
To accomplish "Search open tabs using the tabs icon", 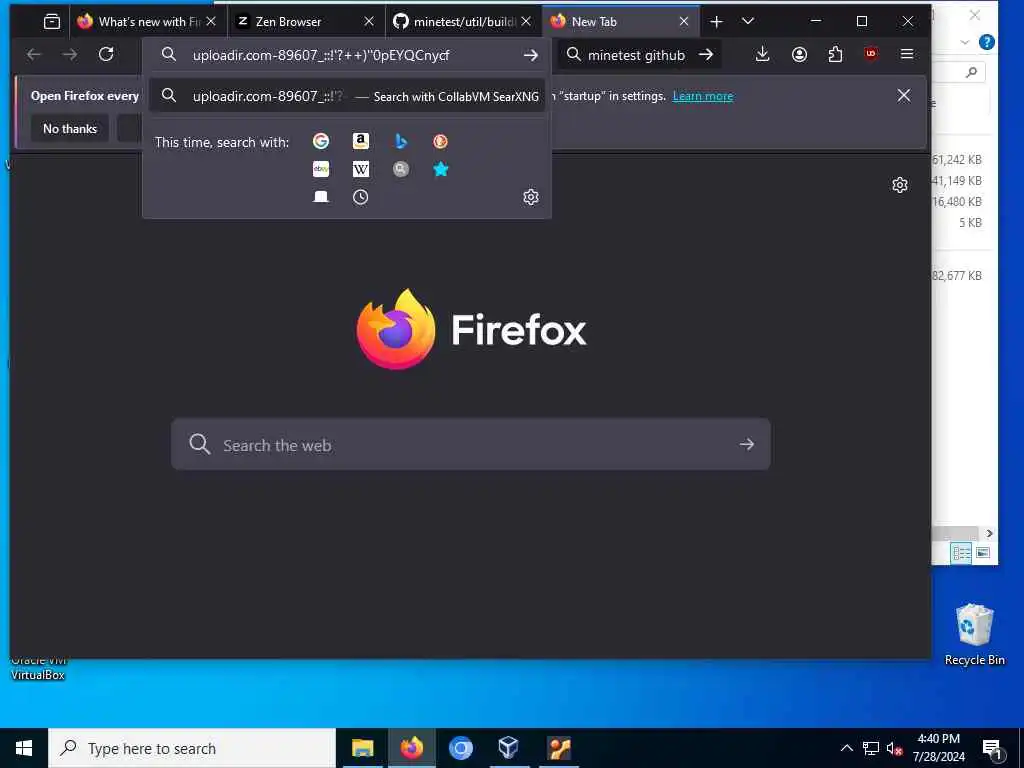I will point(321,197).
